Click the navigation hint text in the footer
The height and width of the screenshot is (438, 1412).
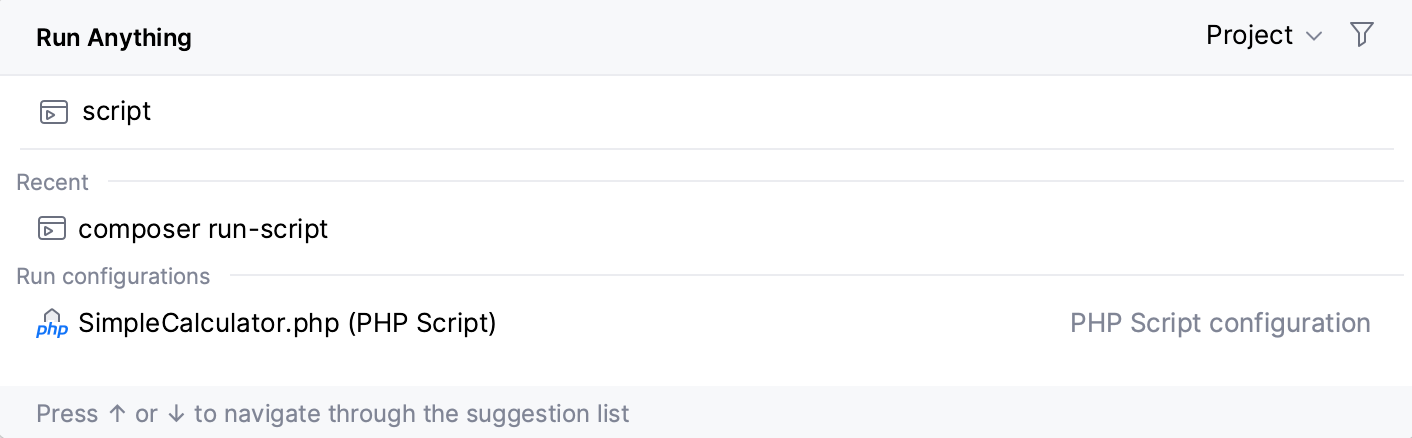coord(333,414)
